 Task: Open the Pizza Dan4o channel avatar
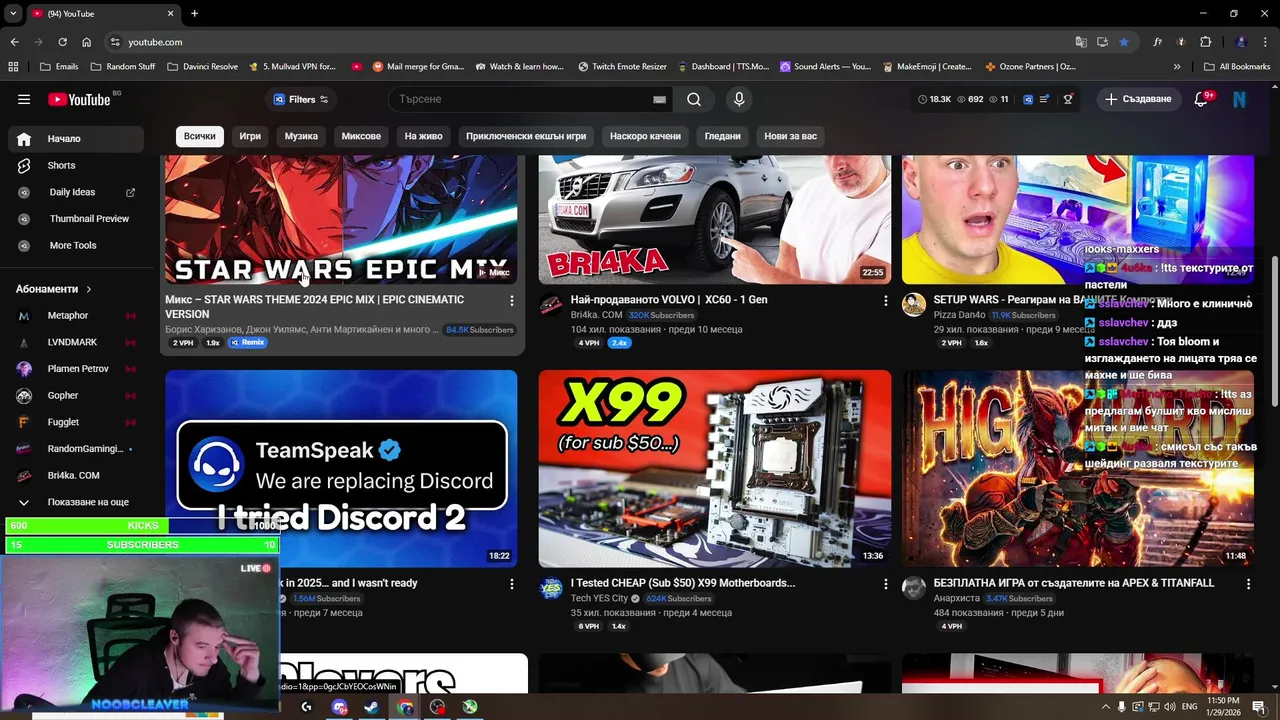tap(914, 305)
